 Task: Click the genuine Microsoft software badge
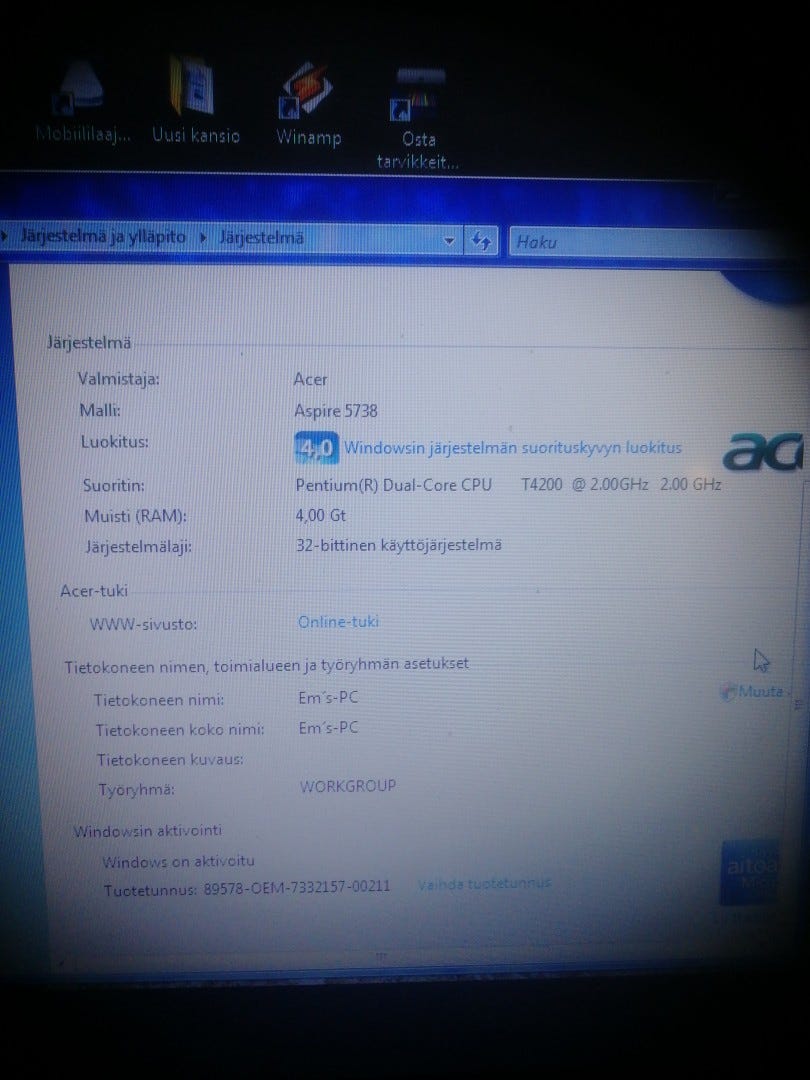(750, 872)
